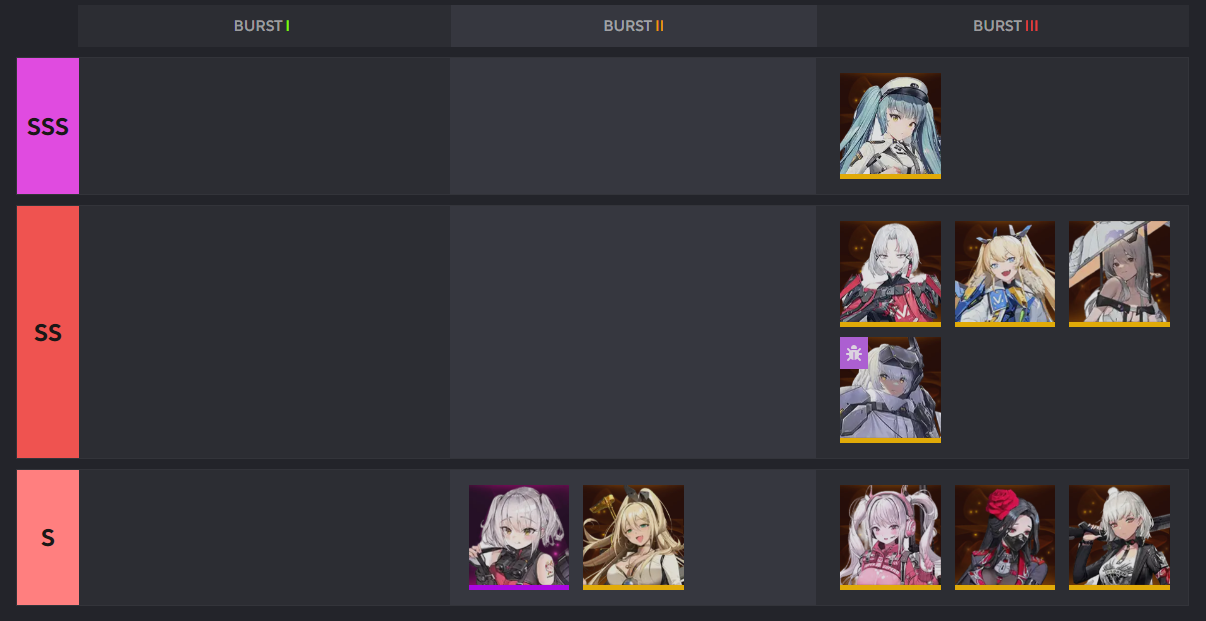This screenshot has height=621, width=1206.
Task: Click the empty Burst II cell in SS row
Action: pyautogui.click(x=634, y=332)
